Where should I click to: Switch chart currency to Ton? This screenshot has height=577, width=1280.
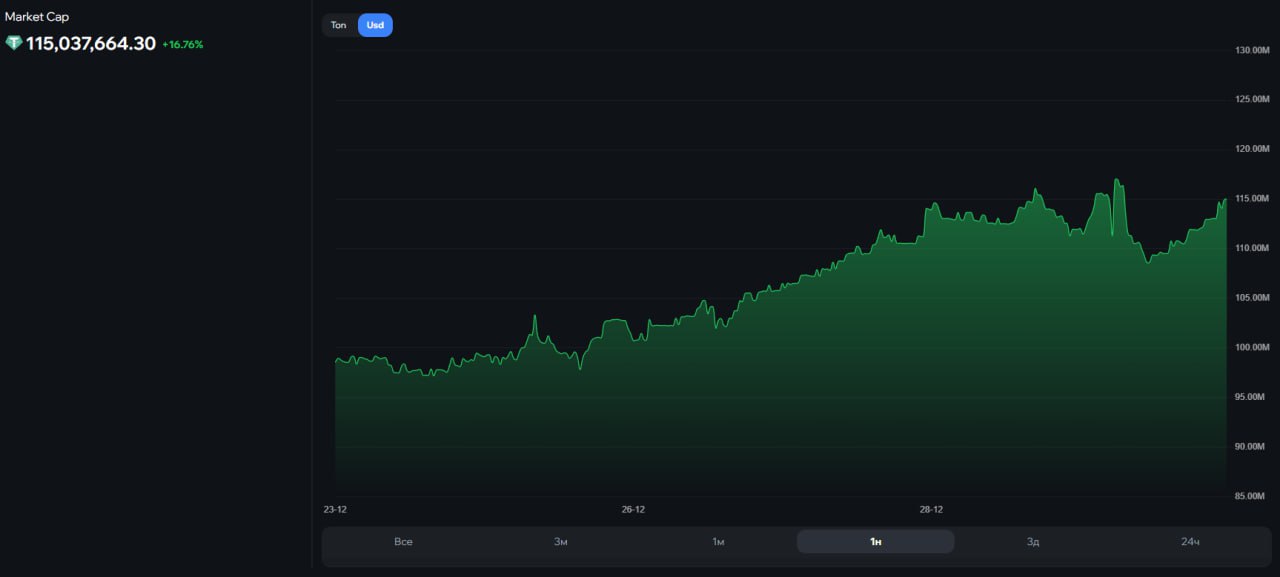(339, 25)
